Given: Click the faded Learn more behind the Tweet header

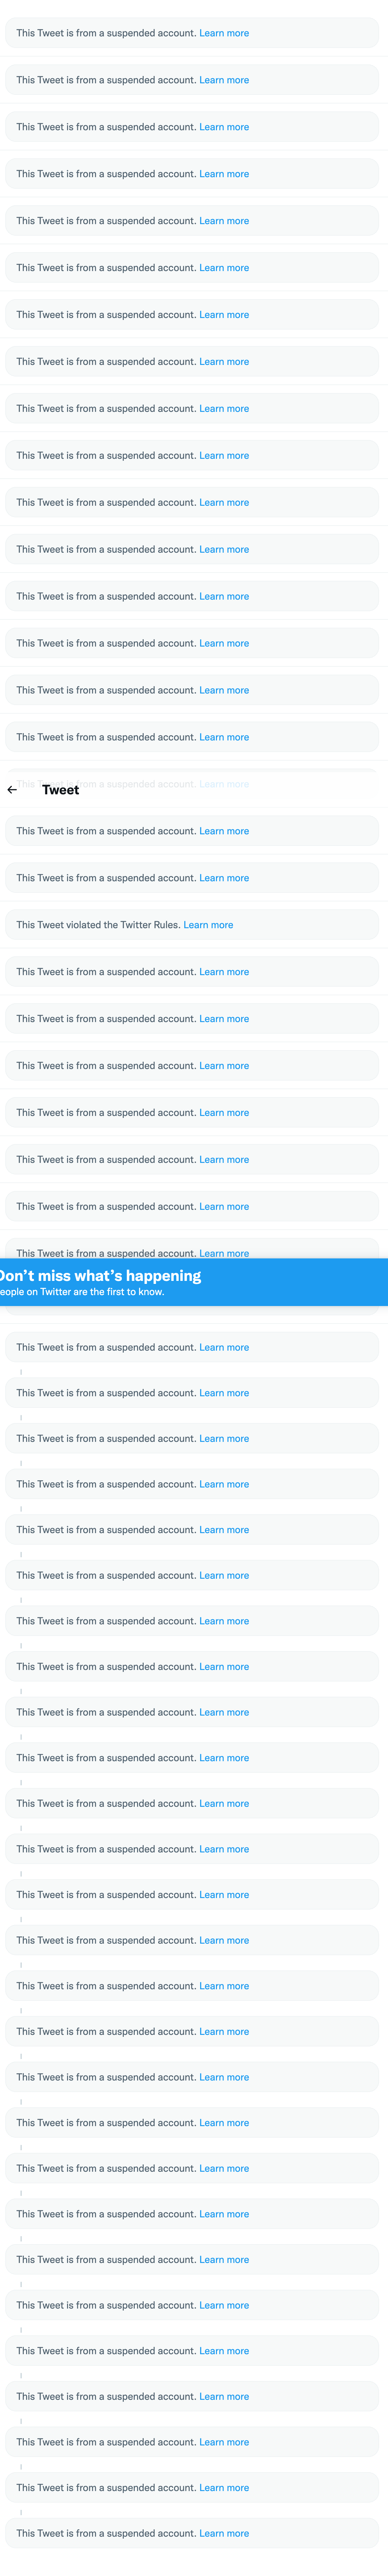Looking at the screenshot, I should point(224,784).
